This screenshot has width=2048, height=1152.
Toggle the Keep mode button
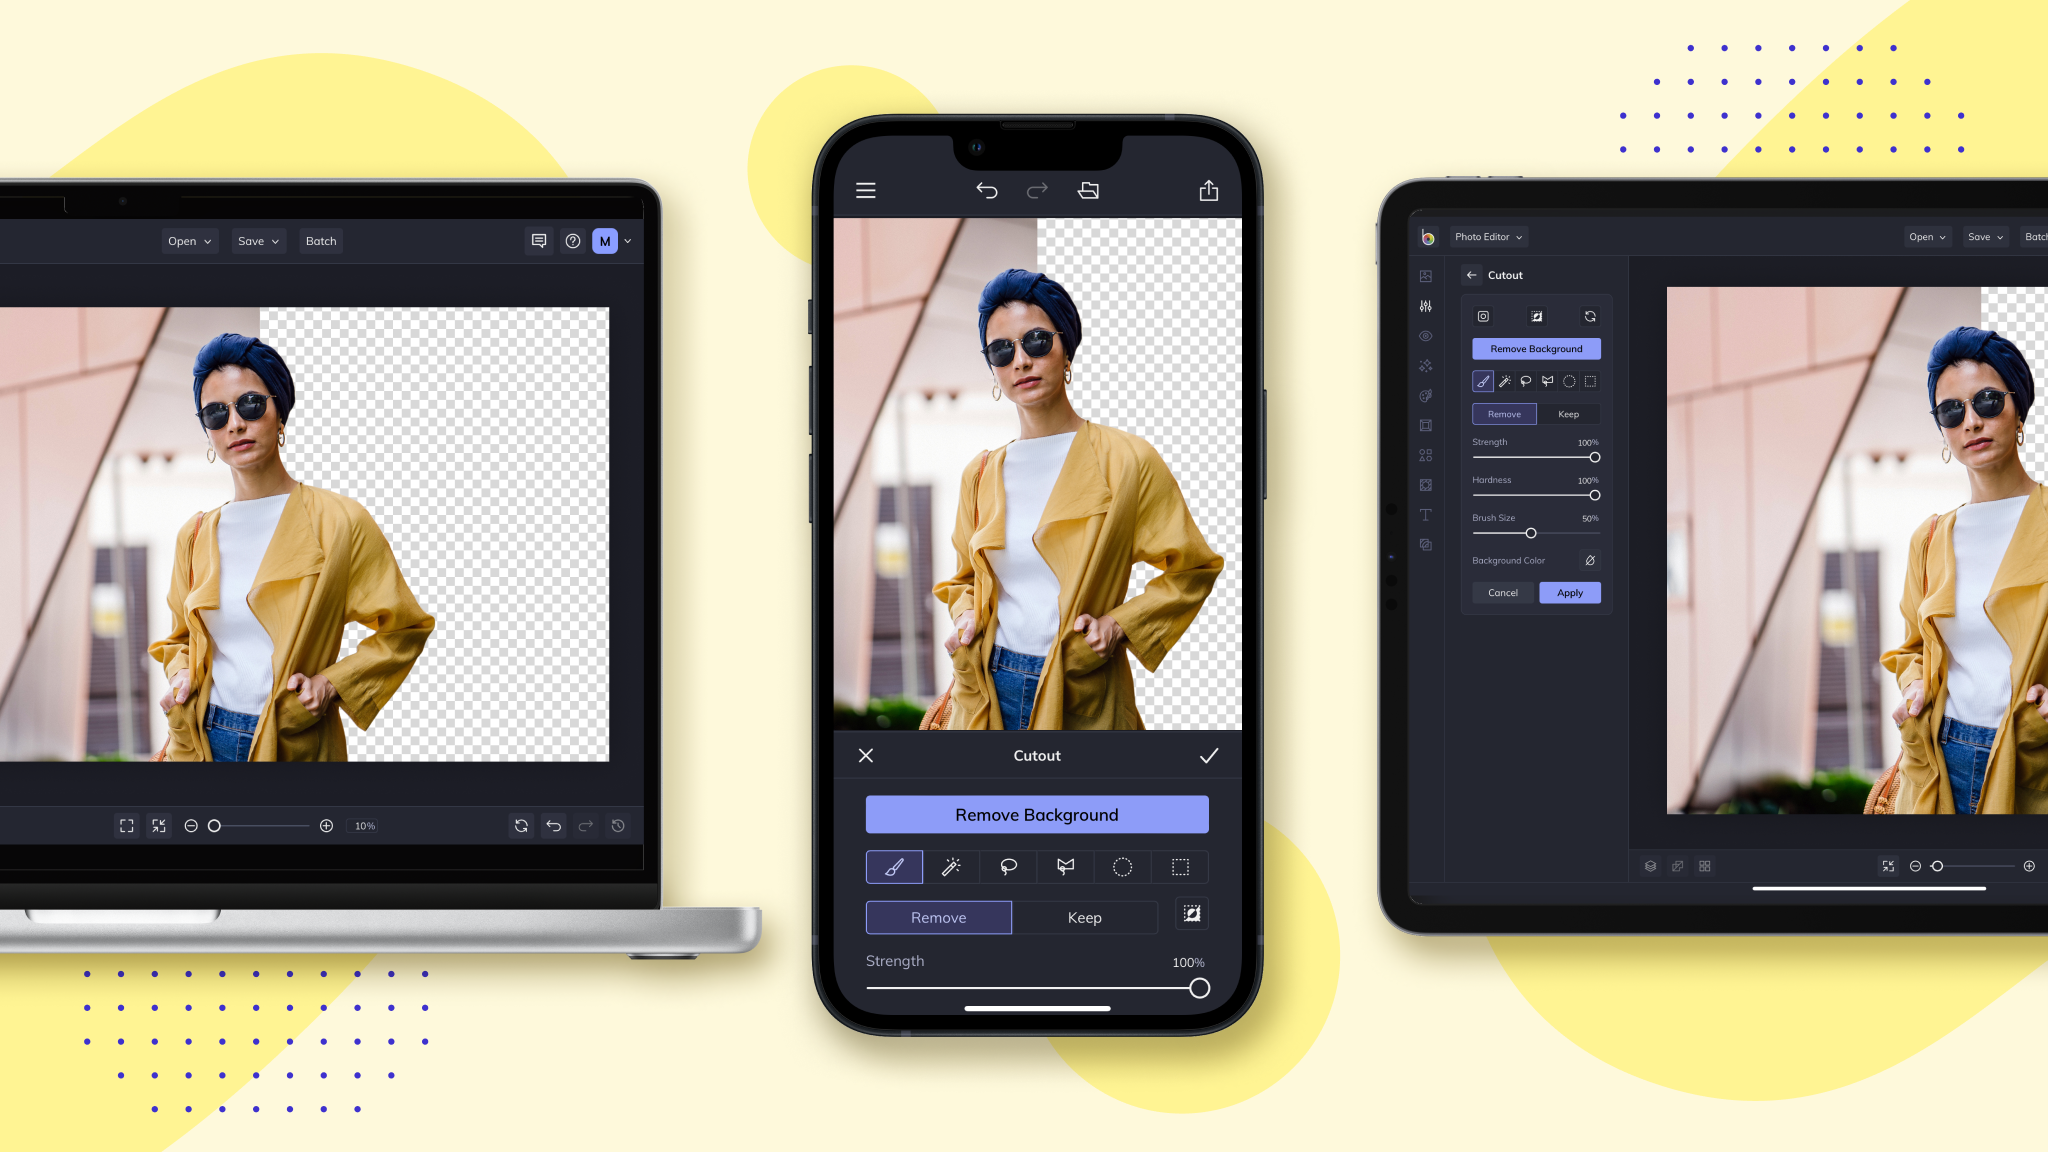(x=1083, y=917)
